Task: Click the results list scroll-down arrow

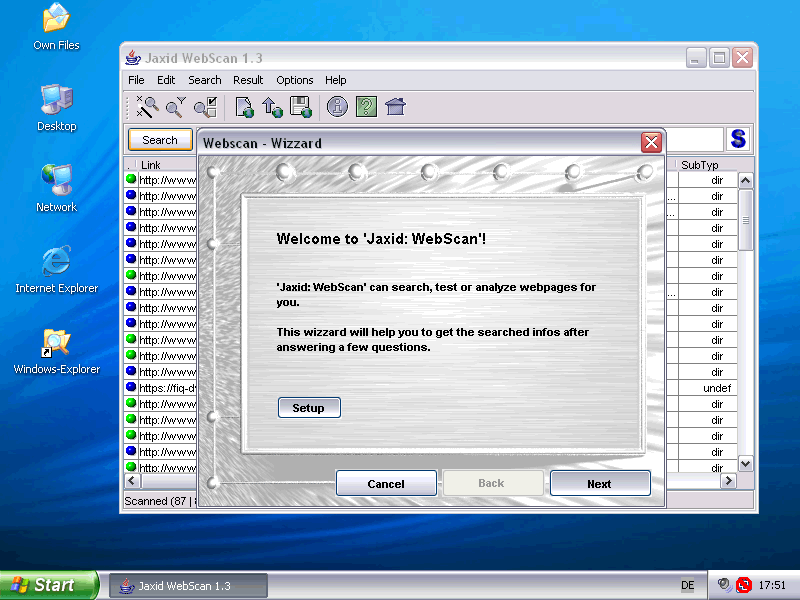Action: point(745,463)
